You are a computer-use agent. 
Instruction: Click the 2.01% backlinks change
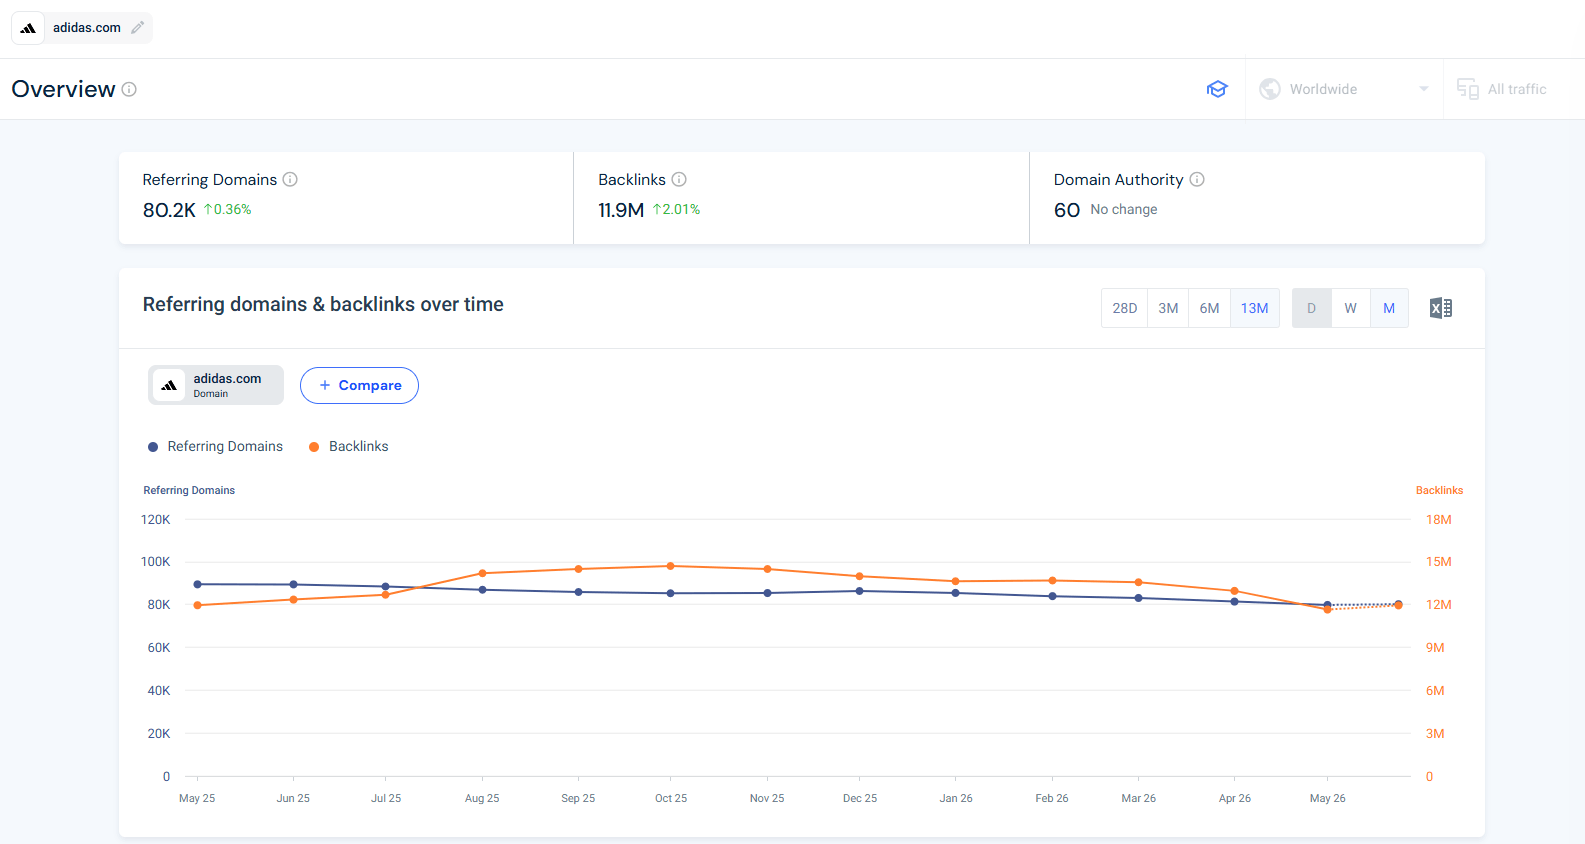(676, 209)
